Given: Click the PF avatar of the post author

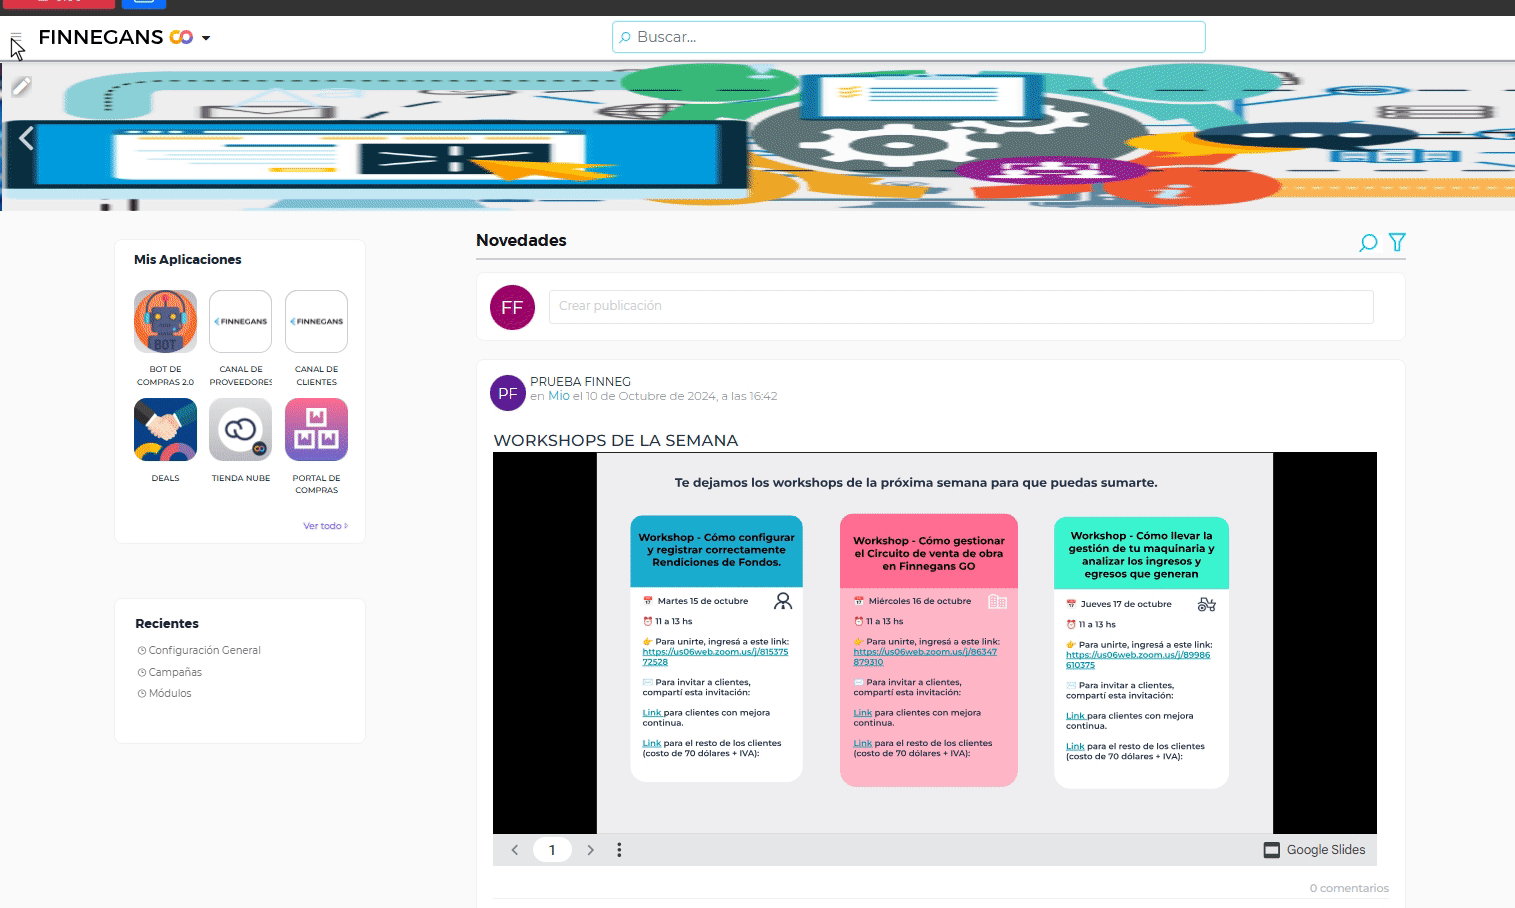Looking at the screenshot, I should point(508,393).
